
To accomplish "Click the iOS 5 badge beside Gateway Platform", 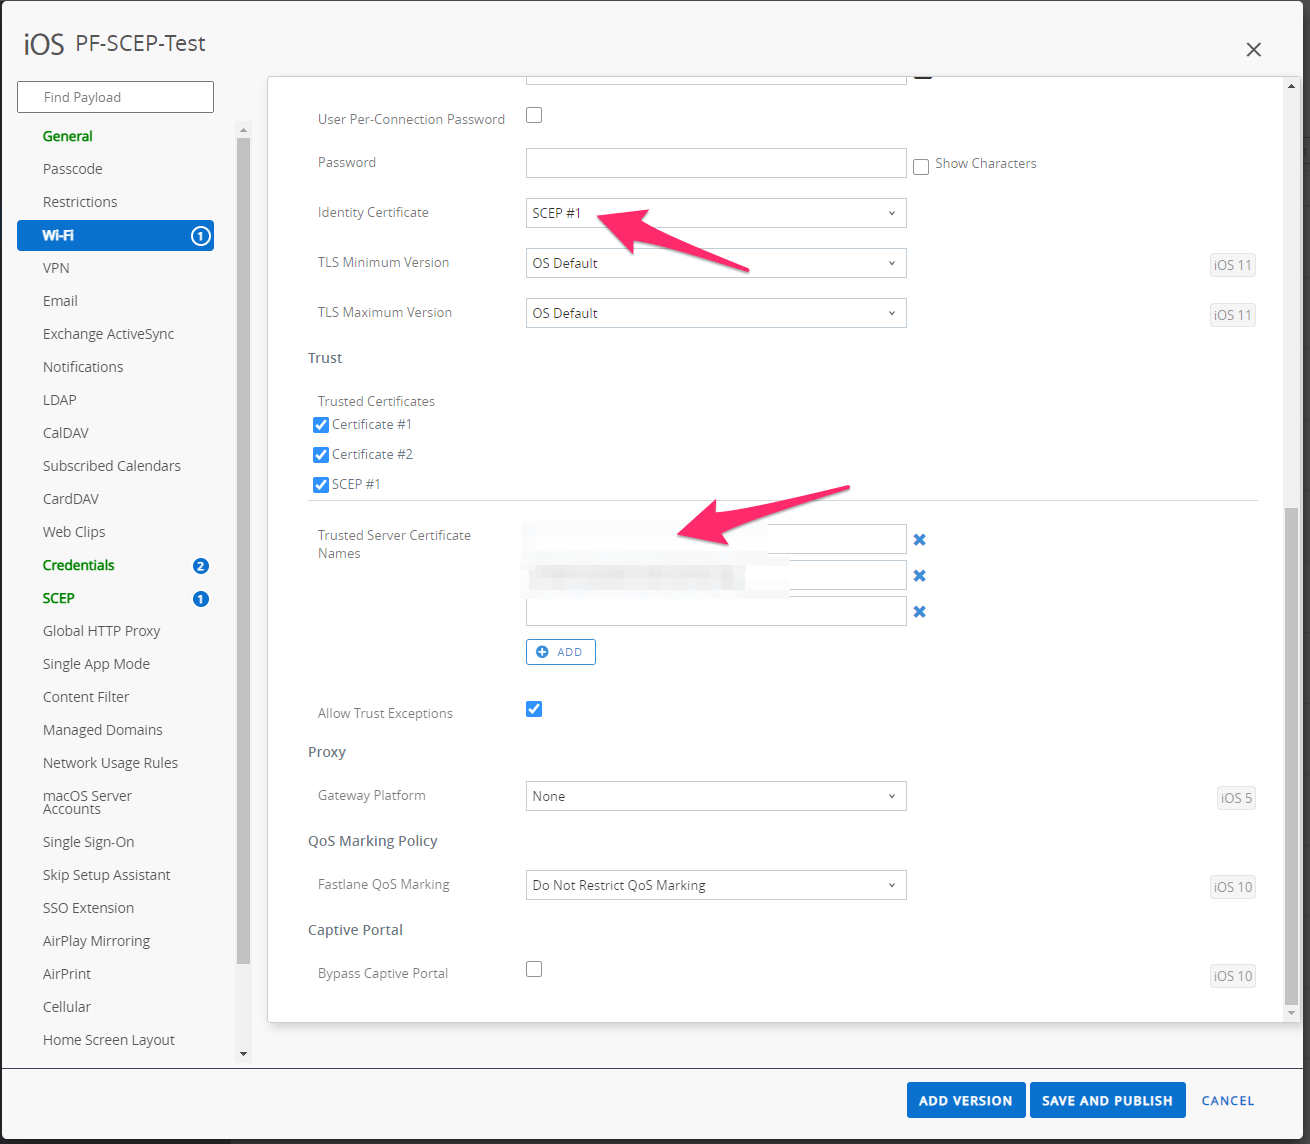I will (1235, 797).
